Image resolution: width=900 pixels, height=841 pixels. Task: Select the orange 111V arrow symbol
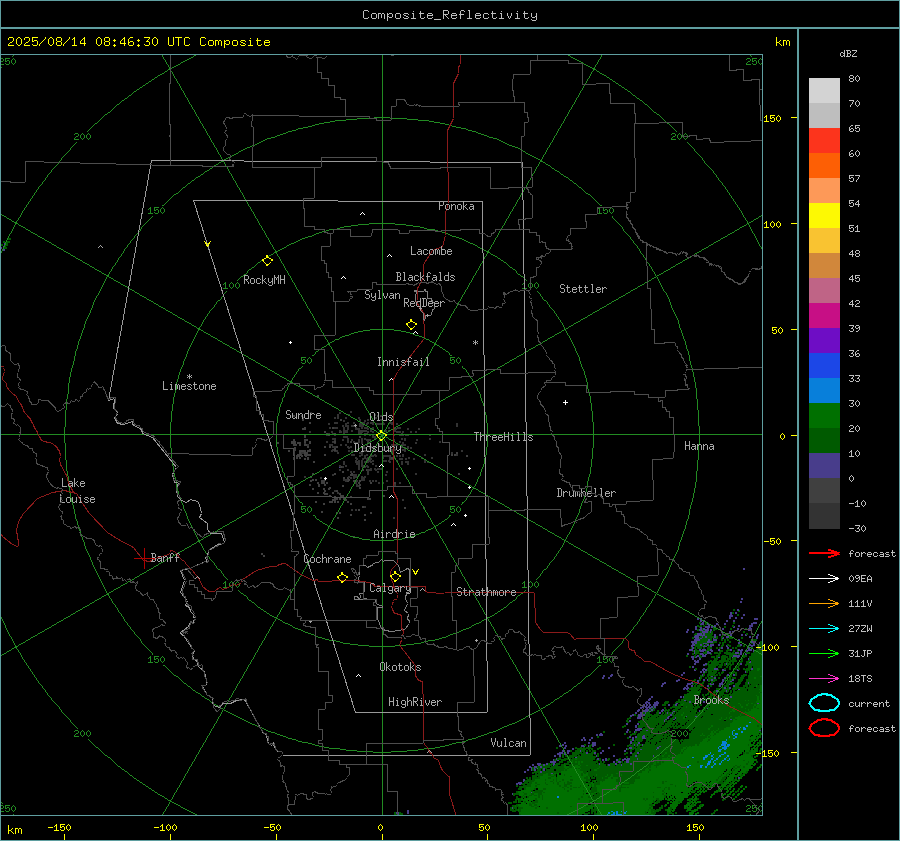[824, 603]
